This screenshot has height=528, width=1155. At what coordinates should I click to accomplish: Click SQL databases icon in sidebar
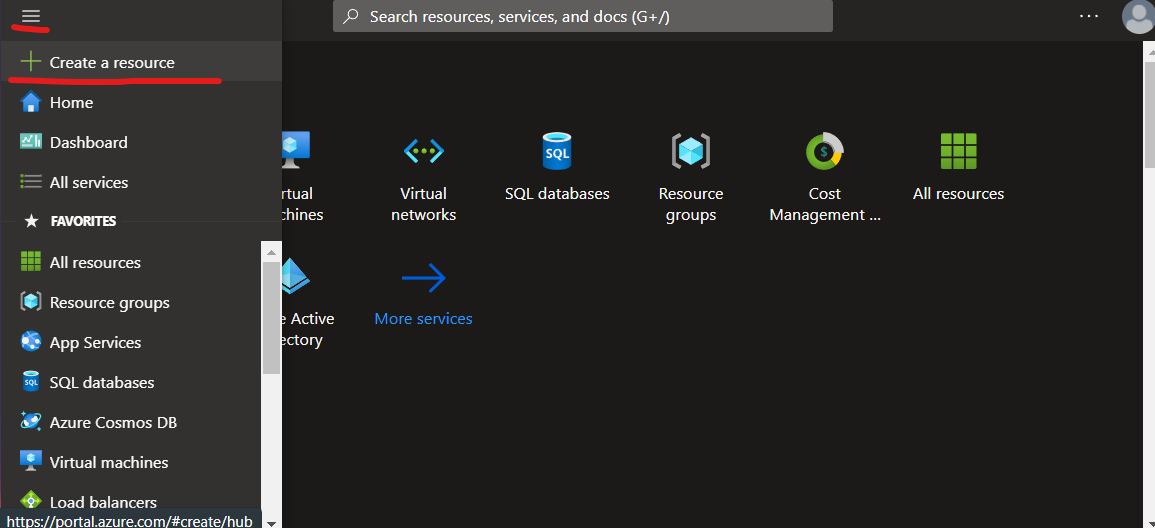30,382
